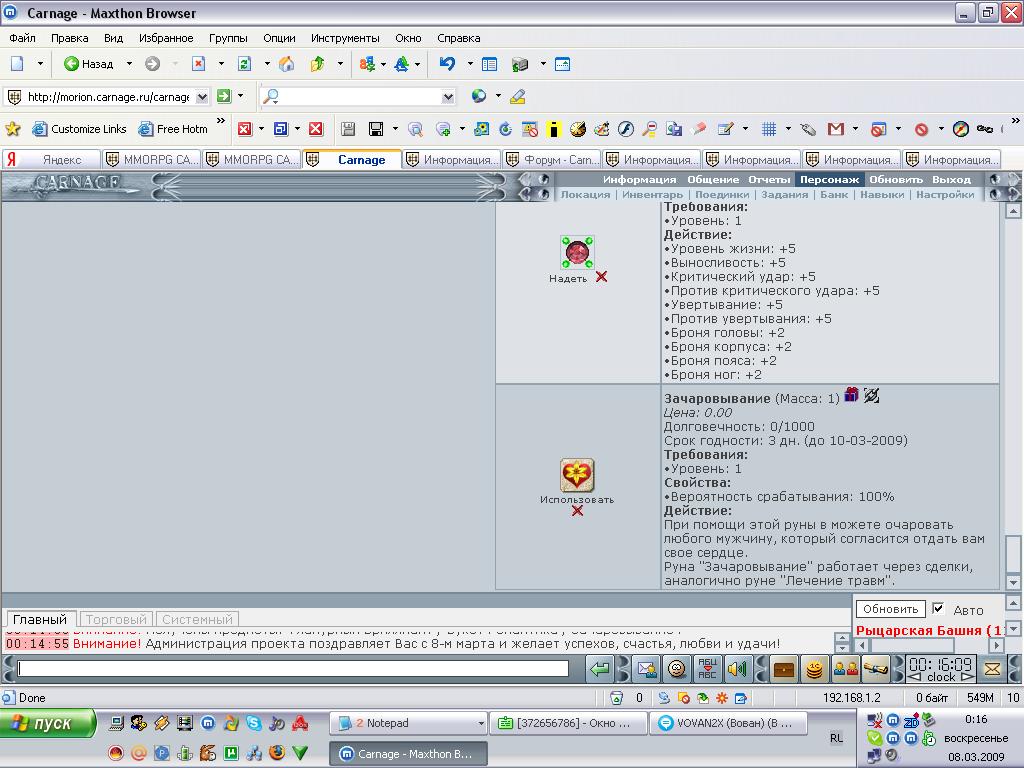Click the Home page toolbar icon

point(287,64)
